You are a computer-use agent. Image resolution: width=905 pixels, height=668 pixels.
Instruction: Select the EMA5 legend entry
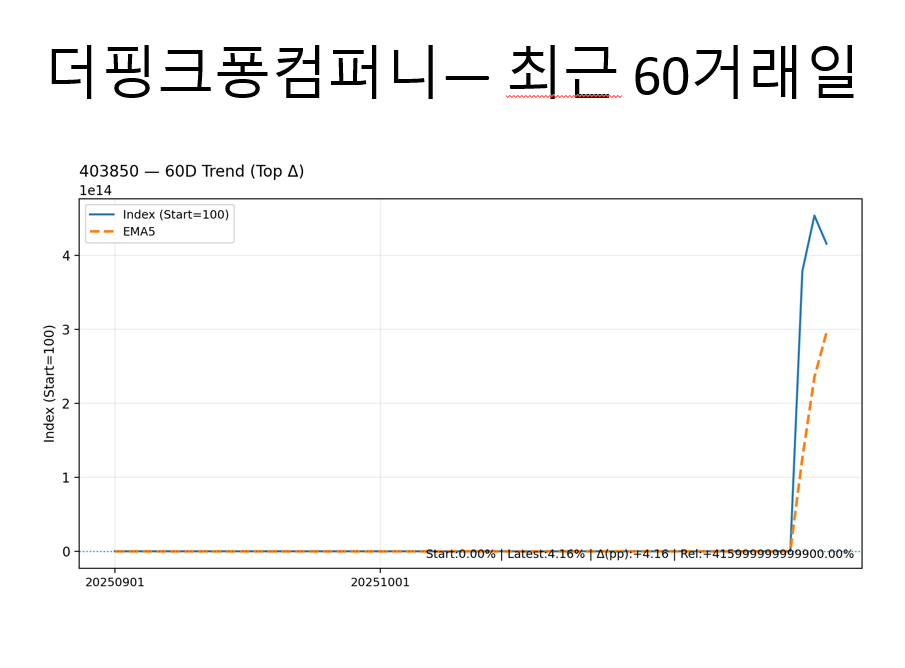(122, 232)
